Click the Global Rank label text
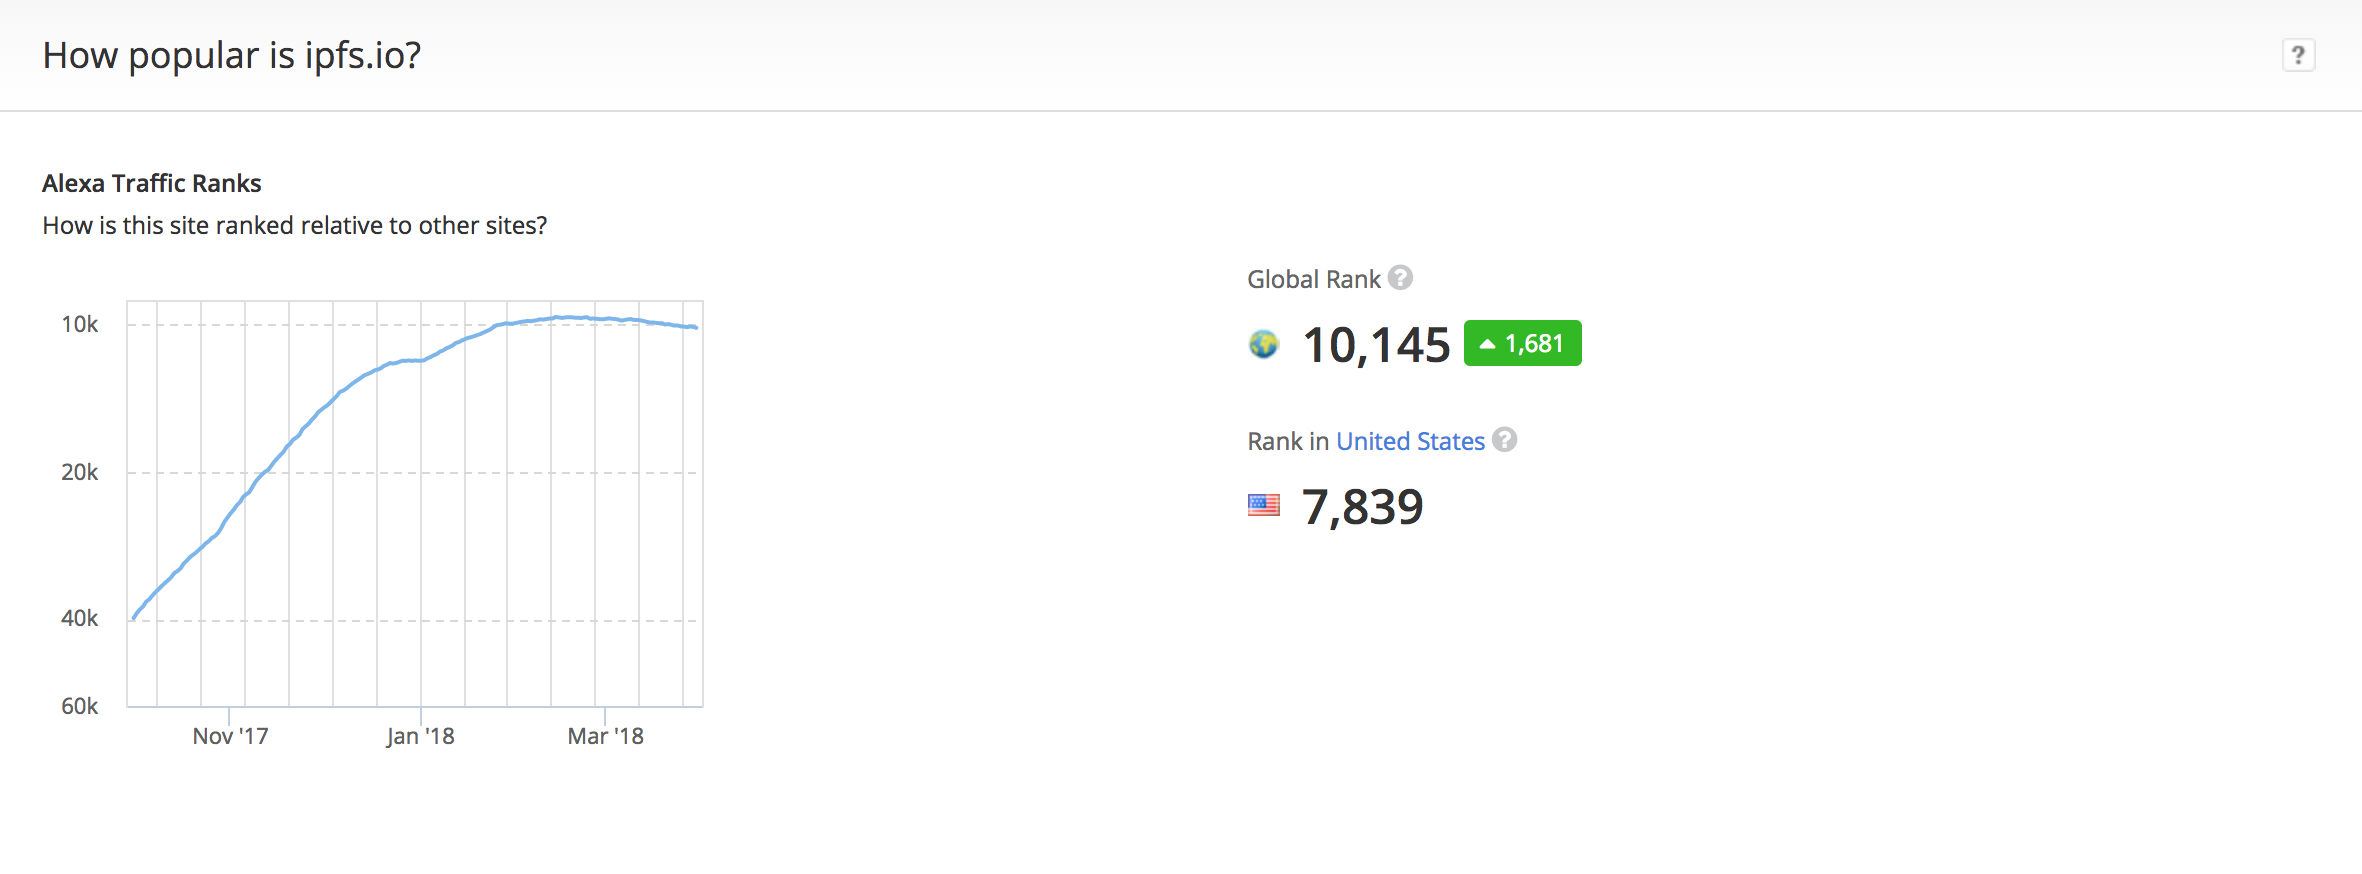The height and width of the screenshot is (874, 2362). (1314, 279)
